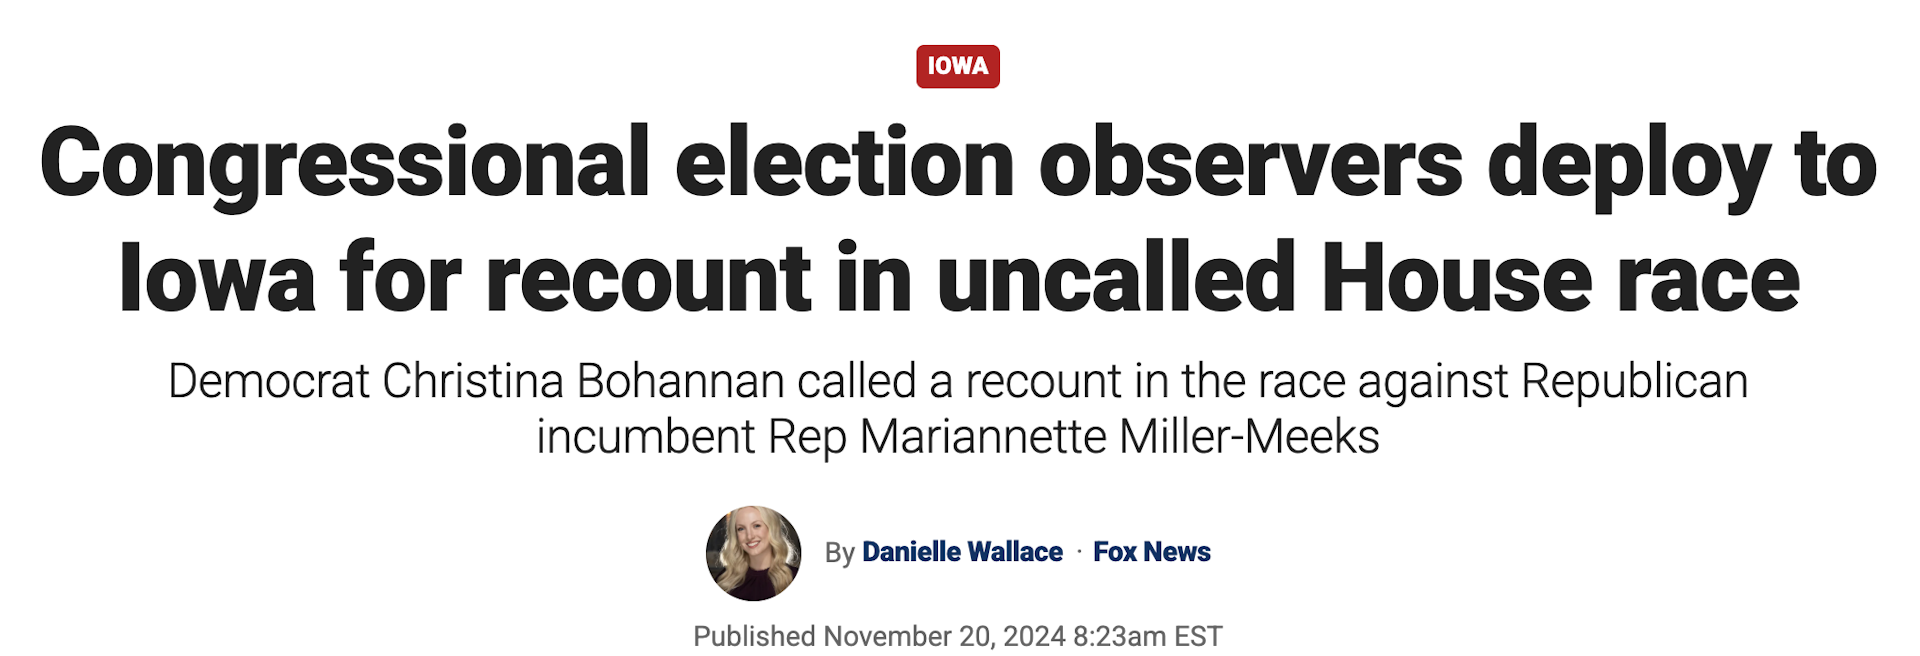This screenshot has height=656, width=1920.
Task: Click the Fox News source link
Action: pyautogui.click(x=1151, y=552)
